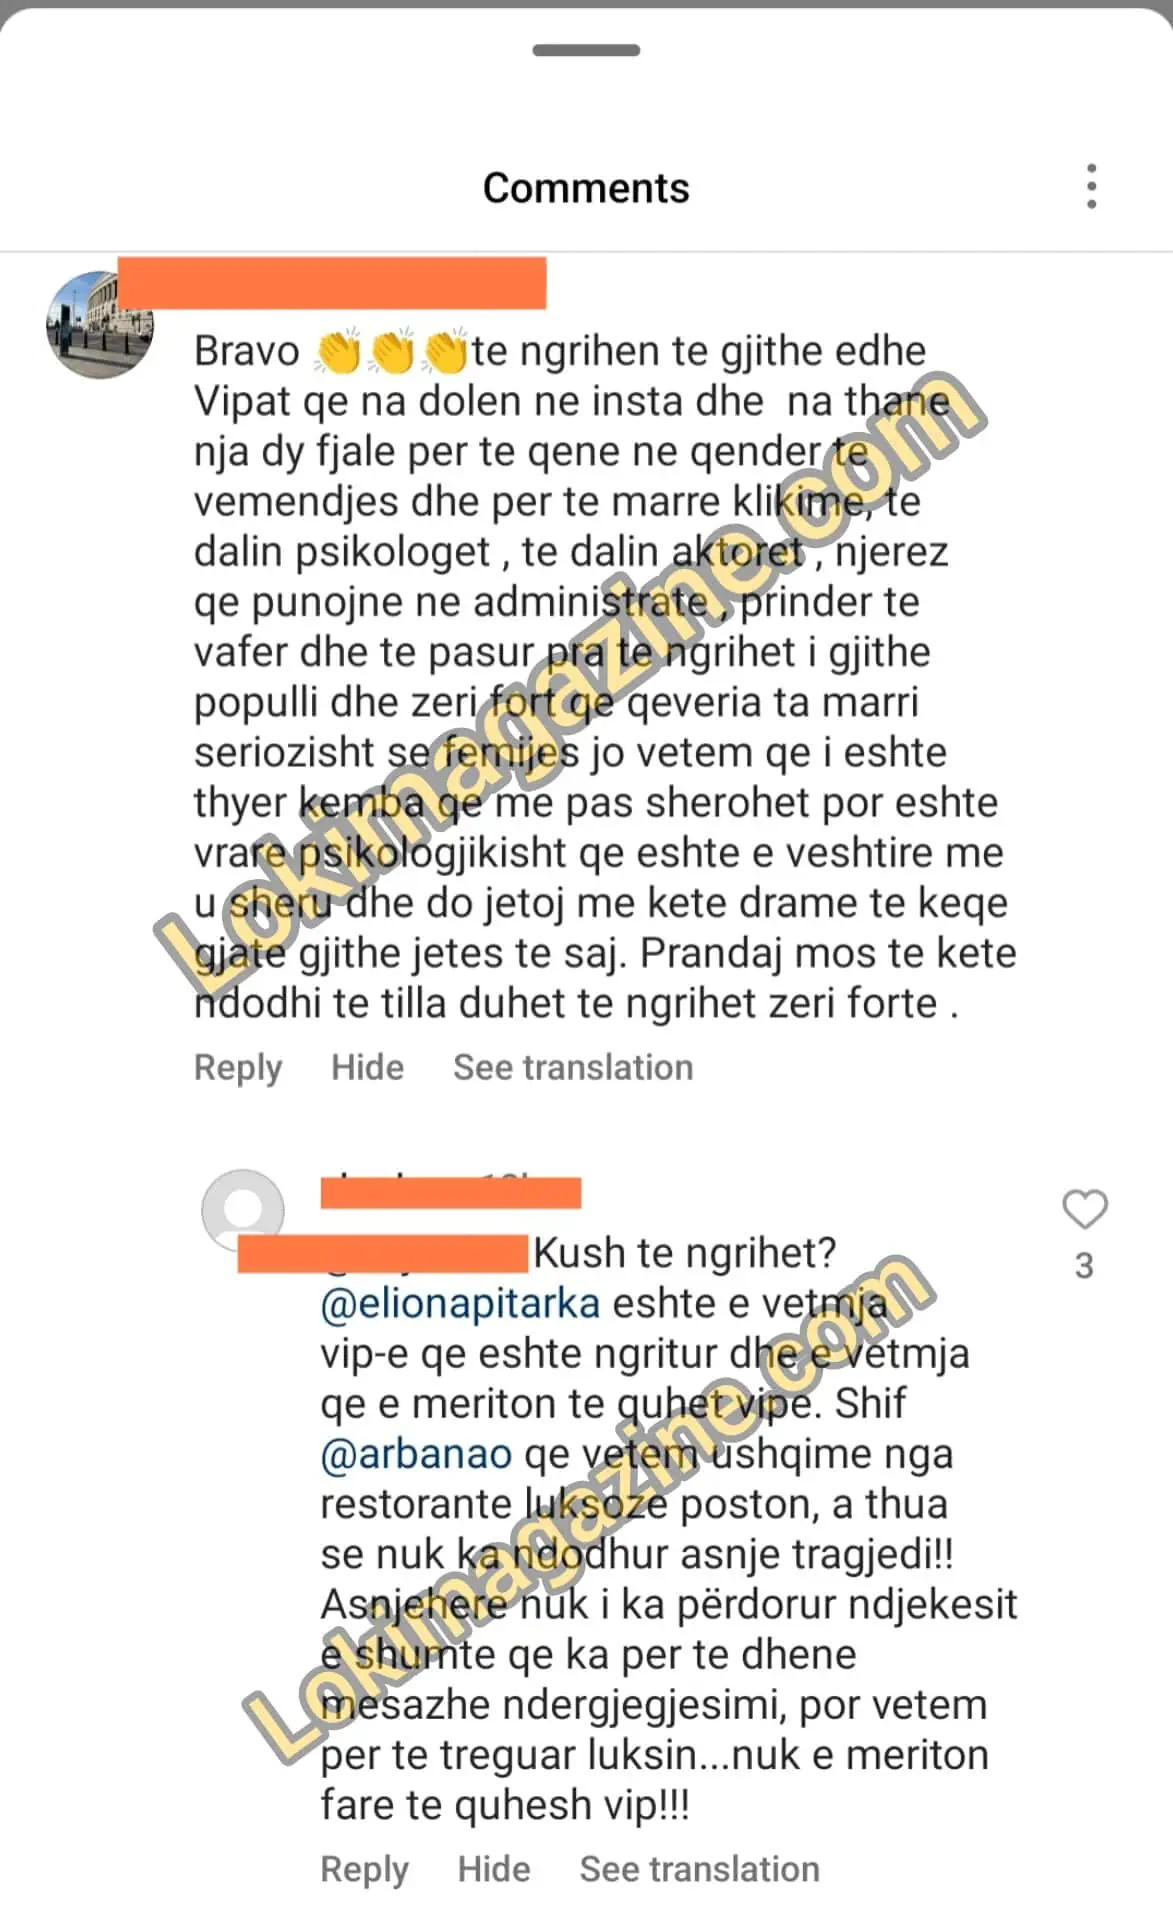Open the first commenter's building profile picture
The image size is (1173, 1920).
[100, 324]
